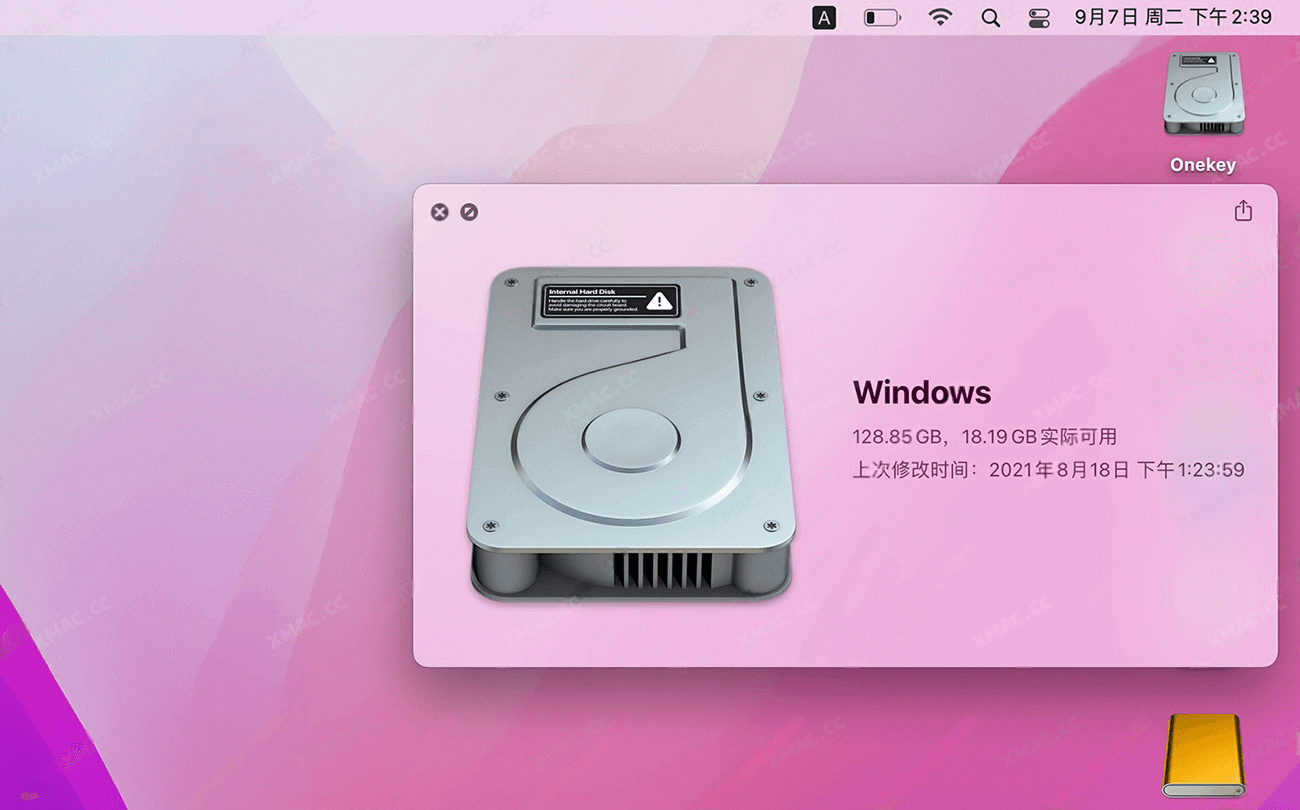1300x810 pixels.
Task: Click the warning triangle on the disk label
Action: pos(658,301)
